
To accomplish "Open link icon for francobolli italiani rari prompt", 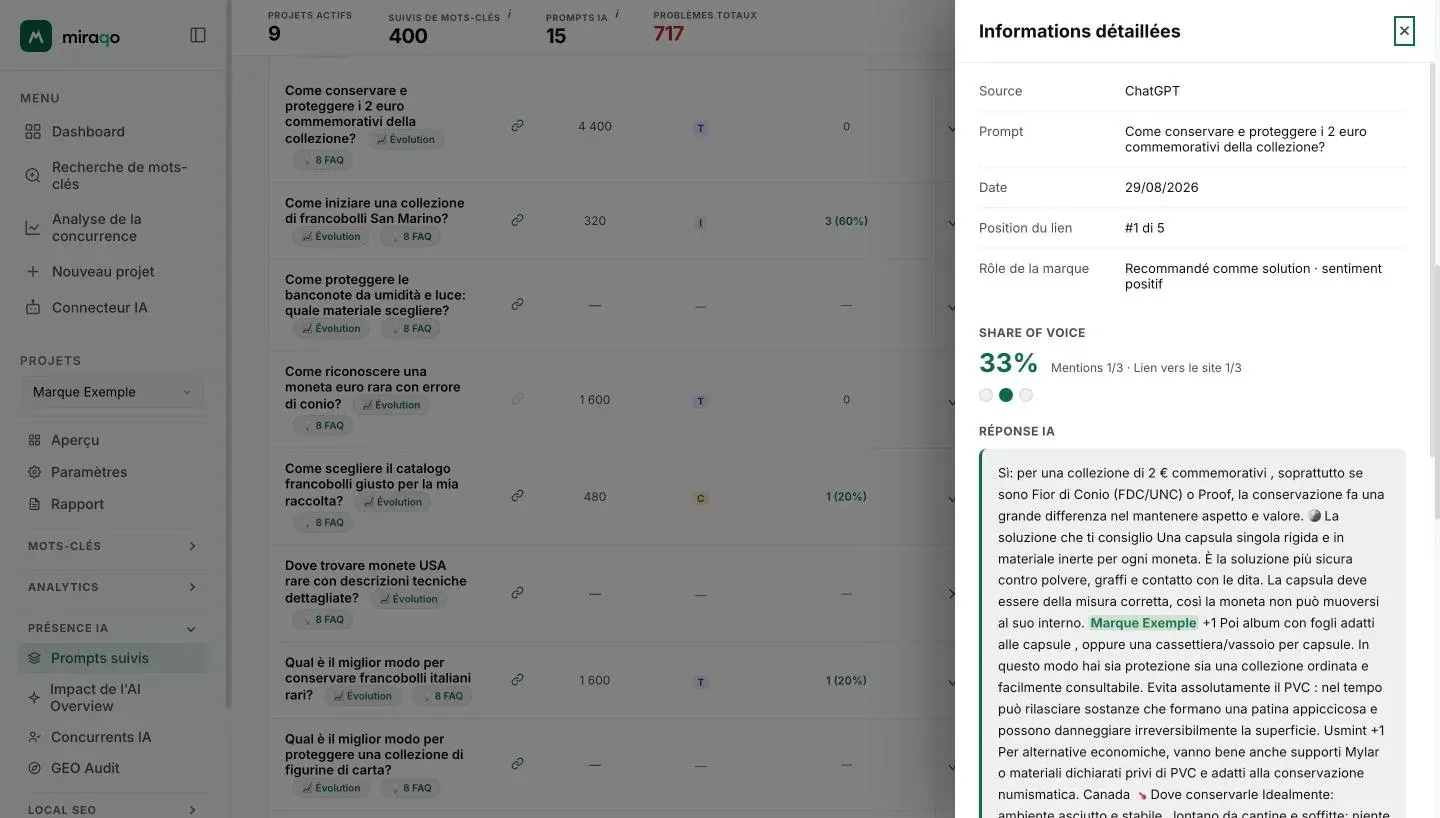I will (x=517, y=680).
